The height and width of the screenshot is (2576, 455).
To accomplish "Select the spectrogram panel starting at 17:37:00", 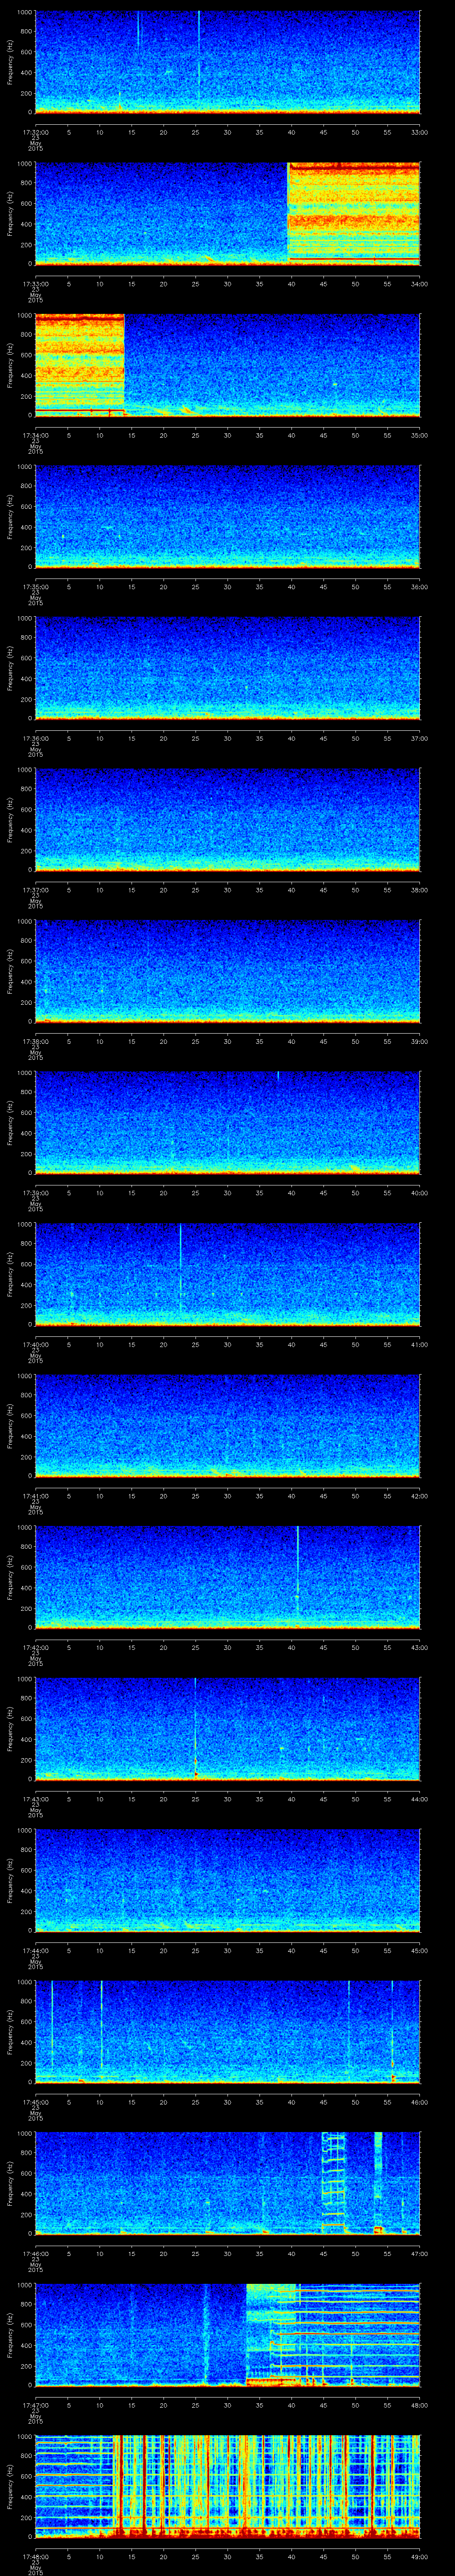I will point(227,819).
